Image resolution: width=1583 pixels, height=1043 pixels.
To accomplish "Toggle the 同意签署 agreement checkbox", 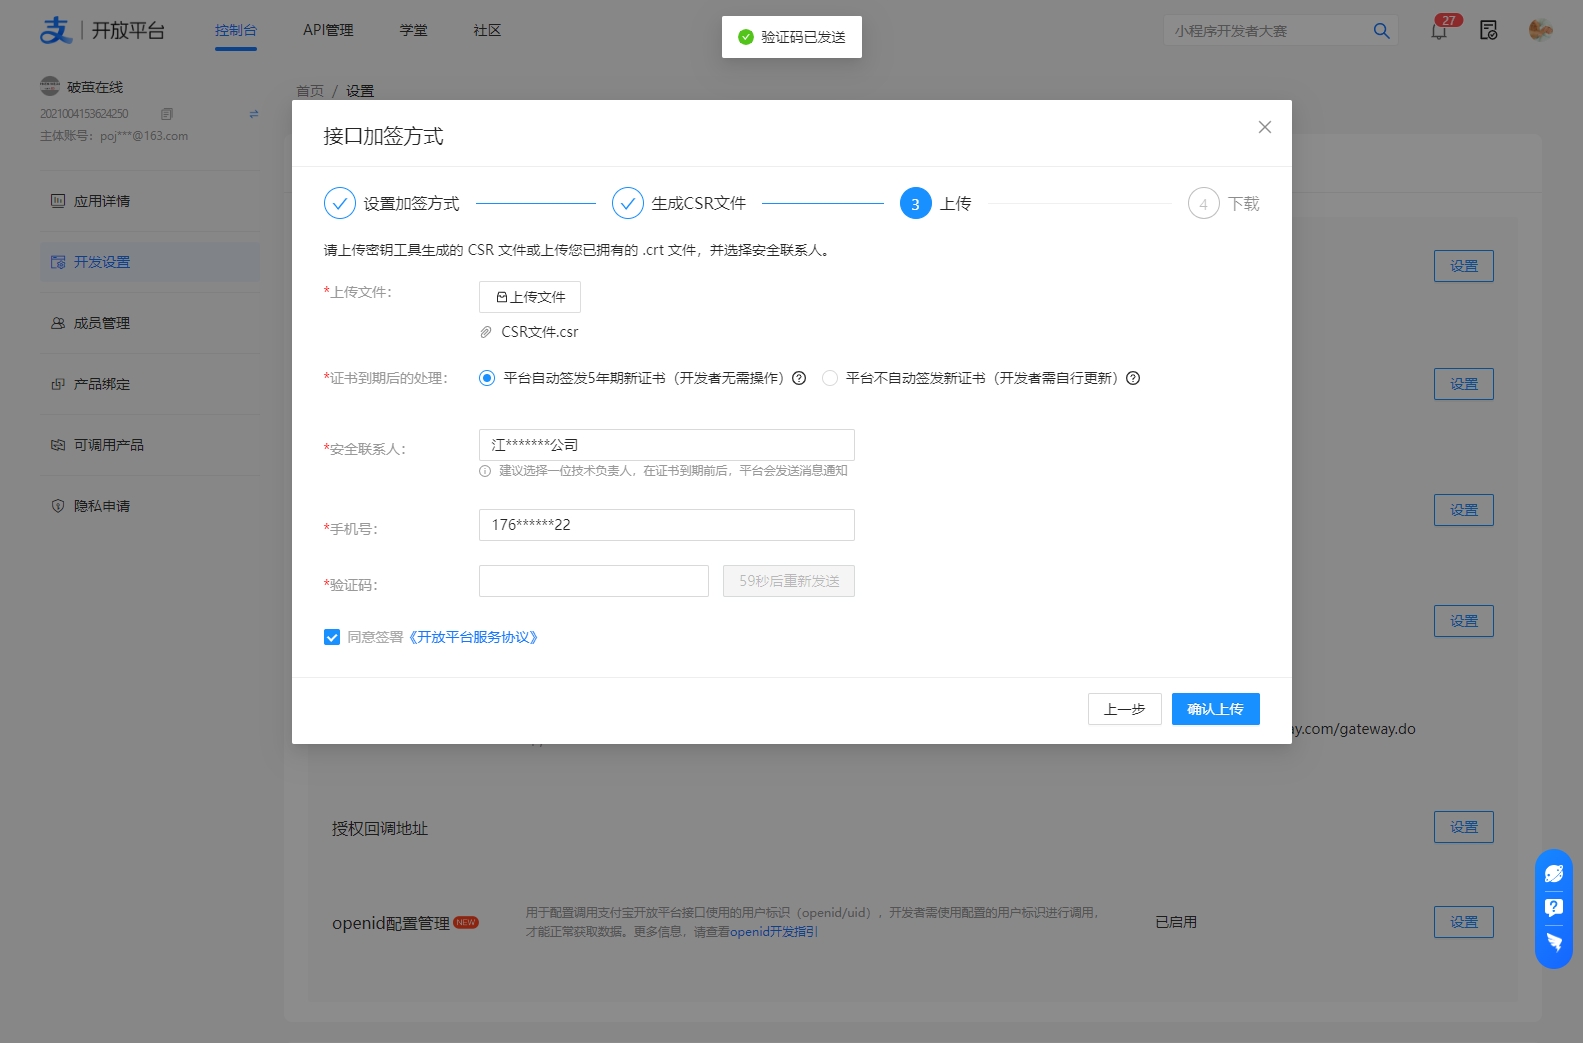I will point(332,637).
